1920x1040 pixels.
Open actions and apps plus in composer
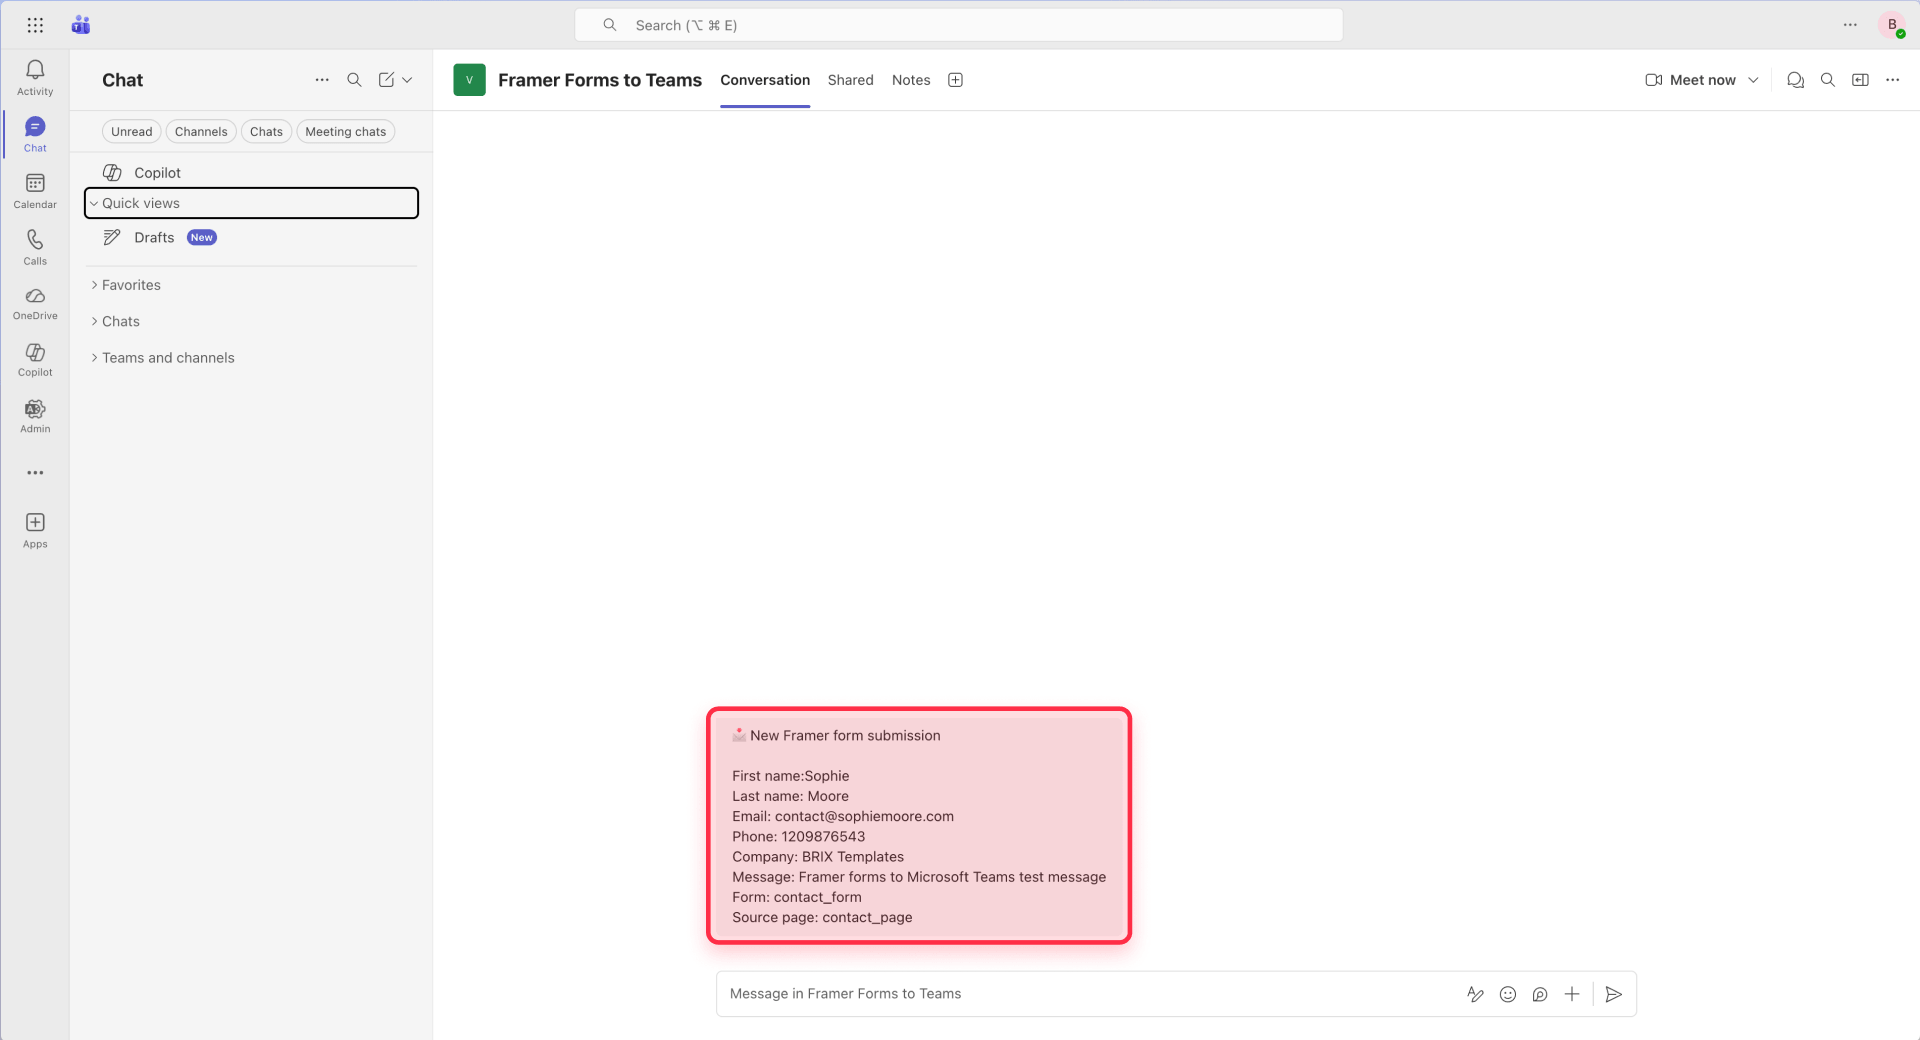pyautogui.click(x=1572, y=994)
